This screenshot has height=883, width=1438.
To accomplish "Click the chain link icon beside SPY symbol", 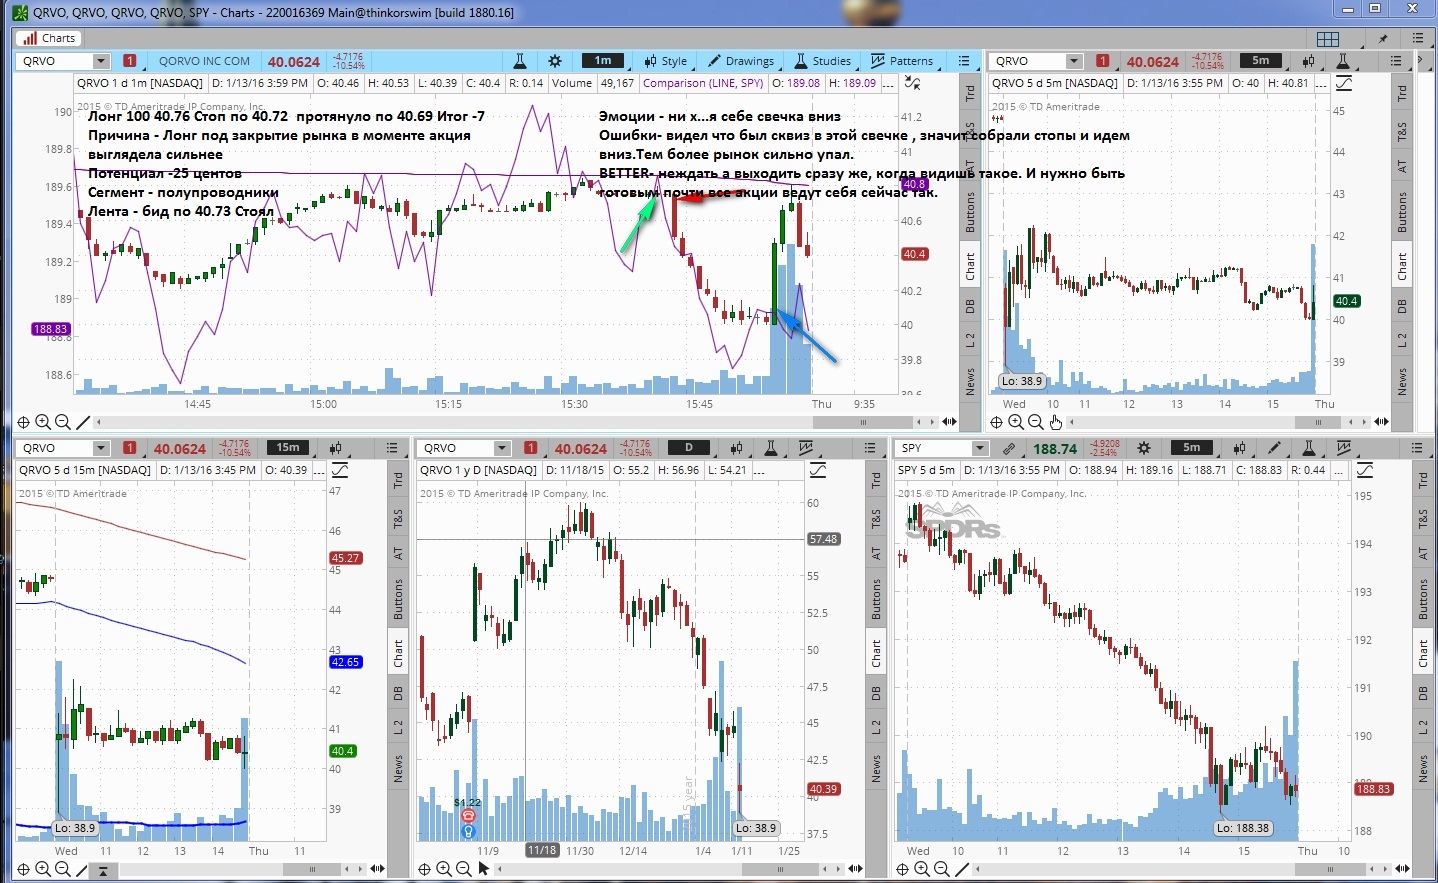I will point(1010,449).
